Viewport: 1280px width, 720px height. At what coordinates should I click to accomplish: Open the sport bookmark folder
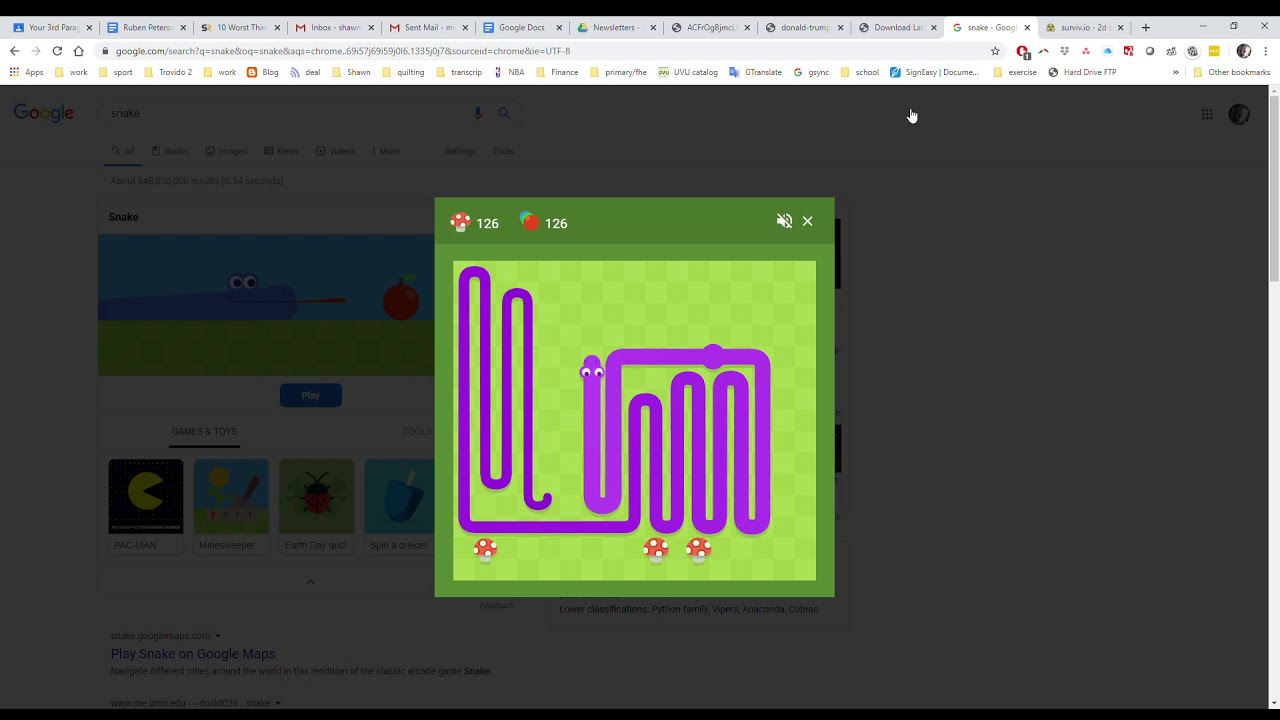click(116, 72)
